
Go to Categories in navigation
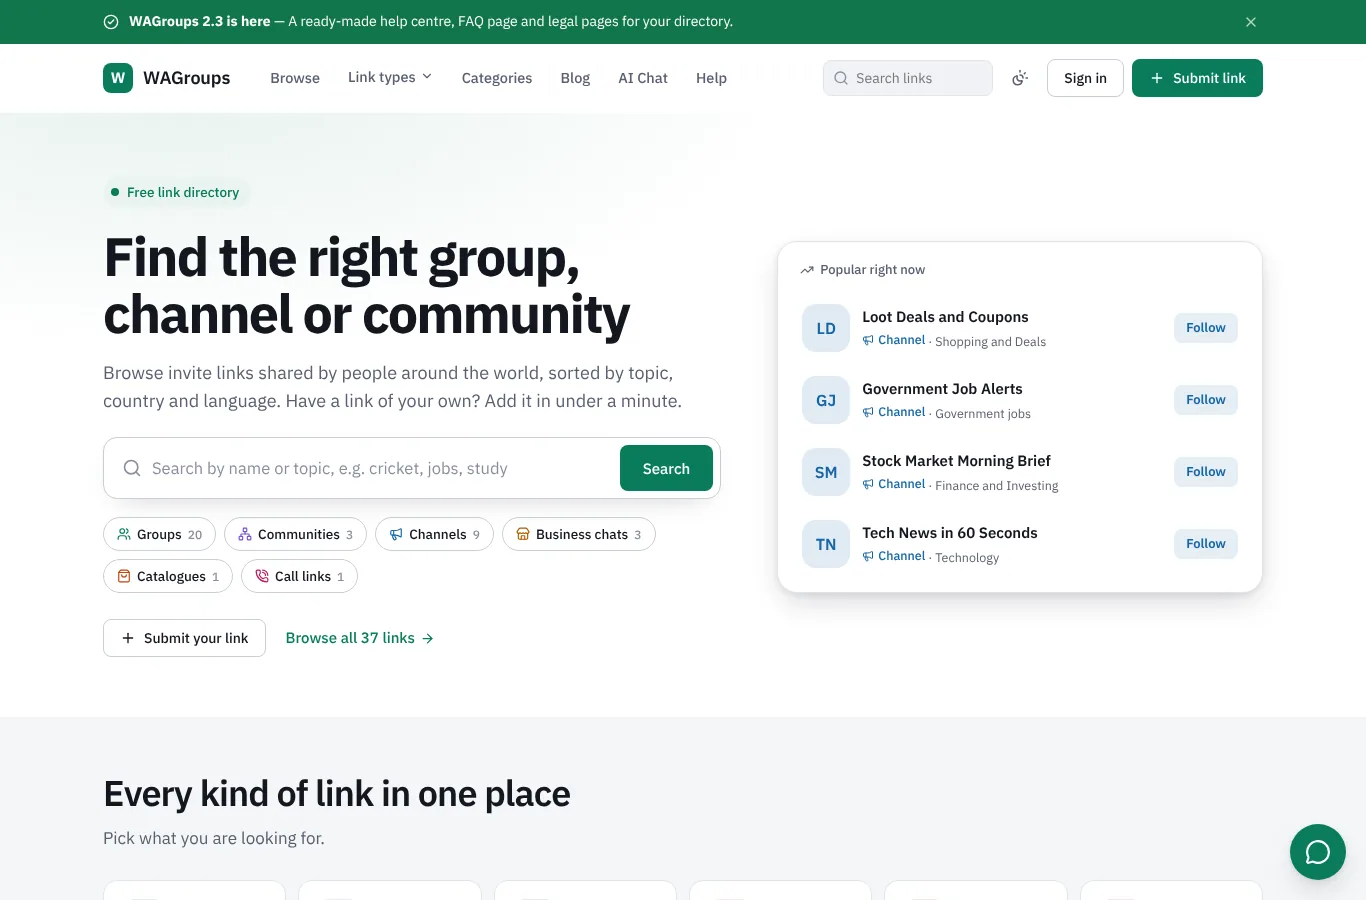497,78
